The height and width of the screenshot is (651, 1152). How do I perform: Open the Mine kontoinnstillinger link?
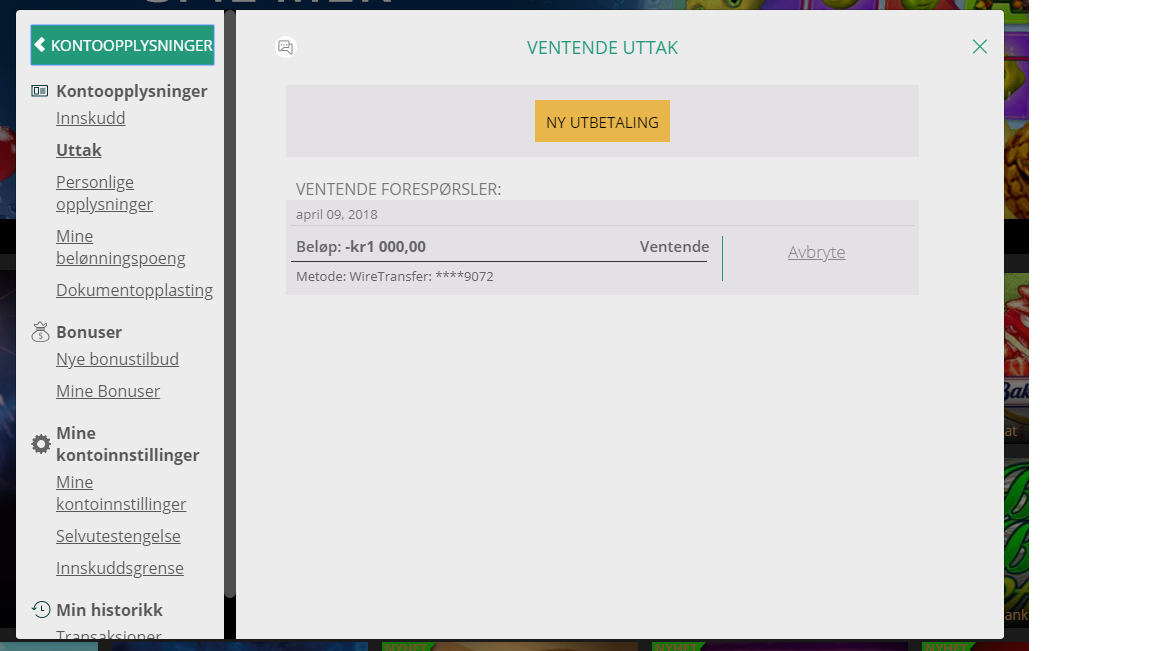(121, 493)
